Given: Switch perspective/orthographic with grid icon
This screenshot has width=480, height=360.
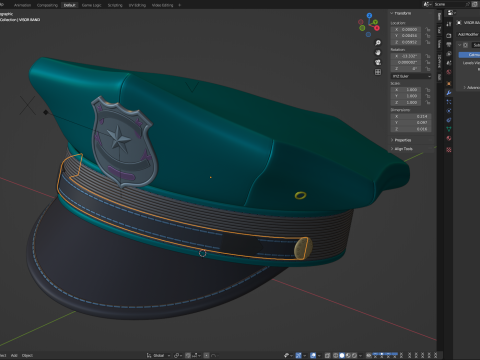Looking at the screenshot, I should (x=378, y=72).
